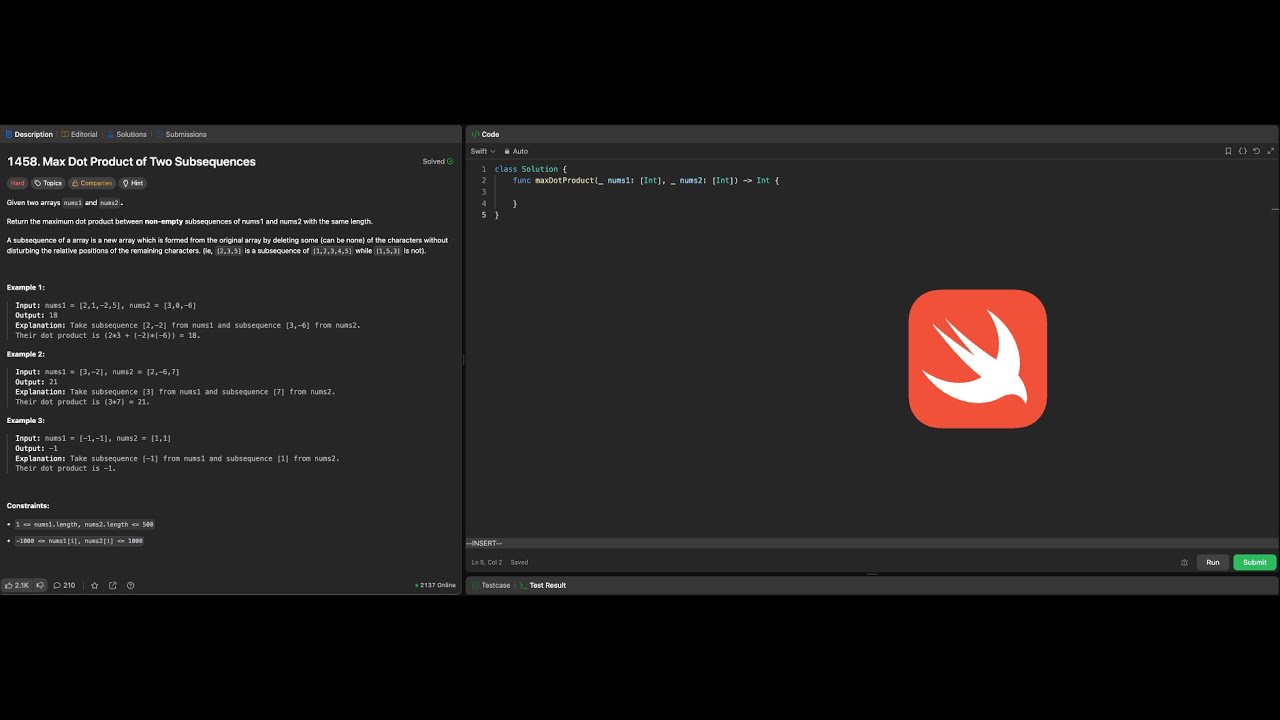Viewport: 1280px width, 720px height.
Task: Like the problem with thumbs up
Action: tap(17, 585)
